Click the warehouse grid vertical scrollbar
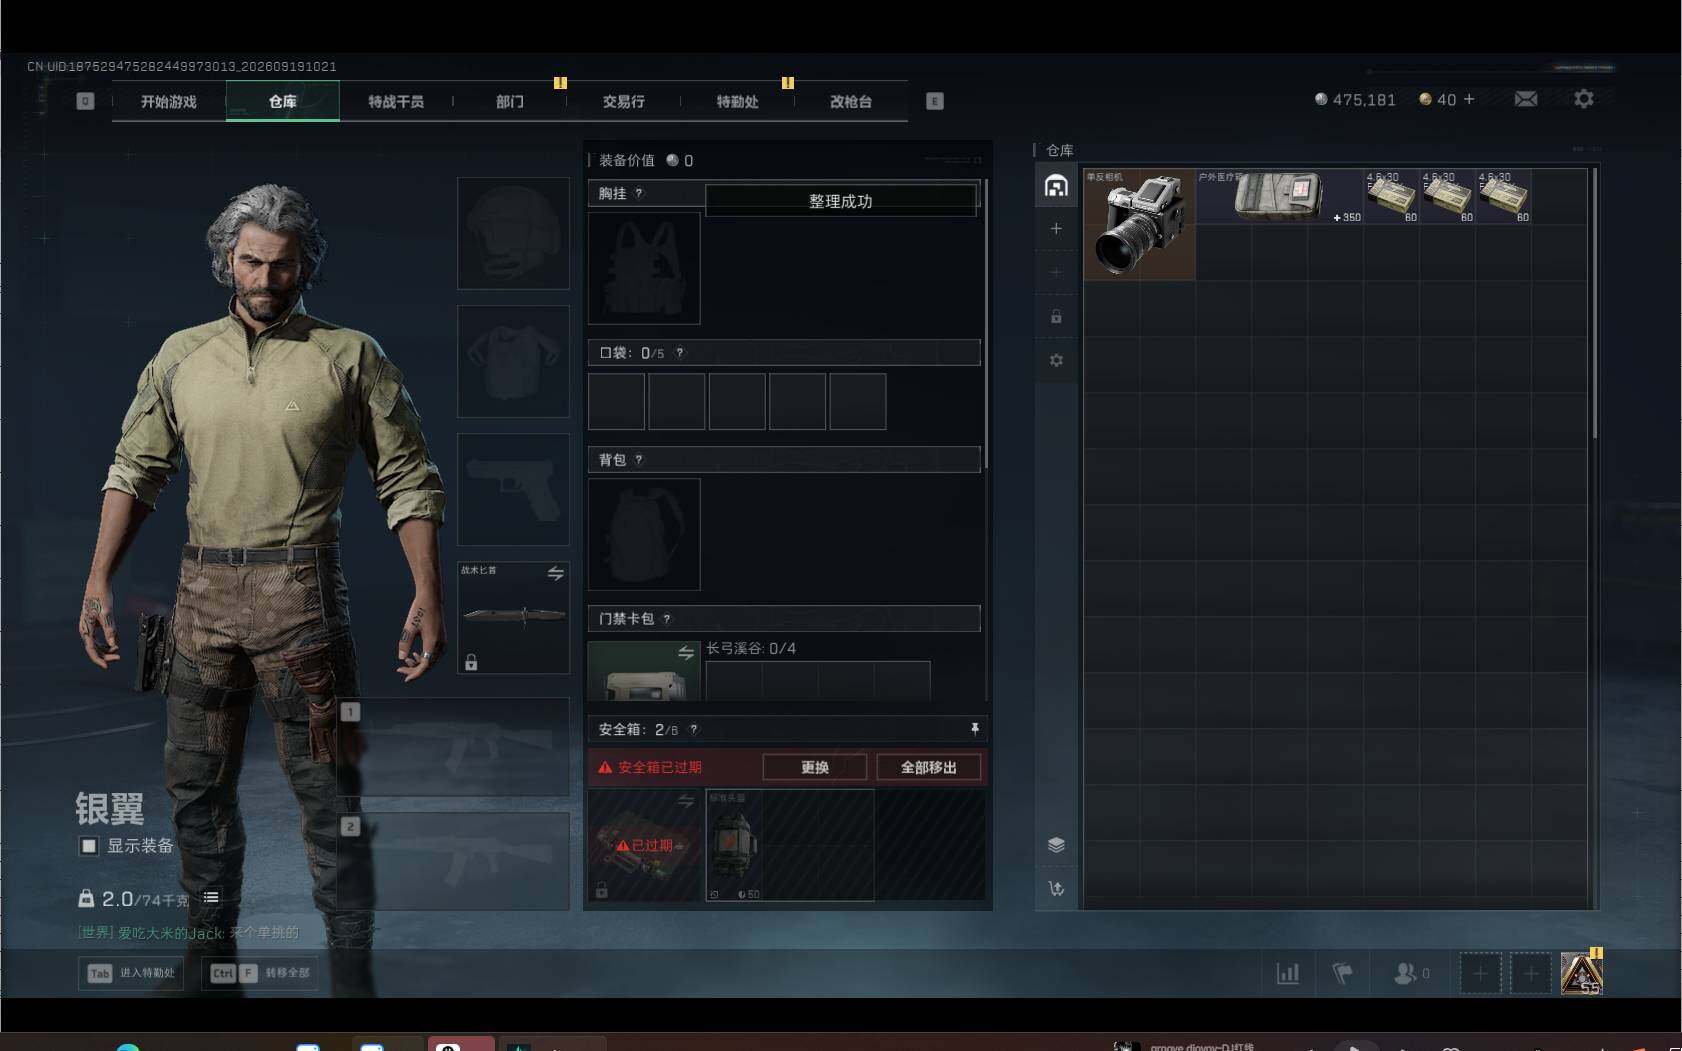 point(1594,304)
